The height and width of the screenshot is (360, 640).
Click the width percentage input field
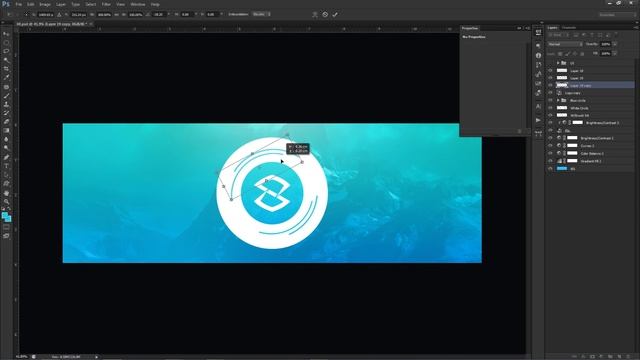click(x=104, y=14)
